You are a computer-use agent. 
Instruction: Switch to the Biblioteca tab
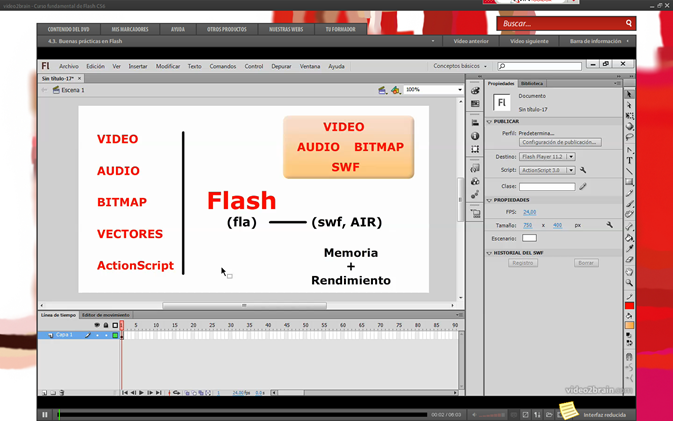532,83
